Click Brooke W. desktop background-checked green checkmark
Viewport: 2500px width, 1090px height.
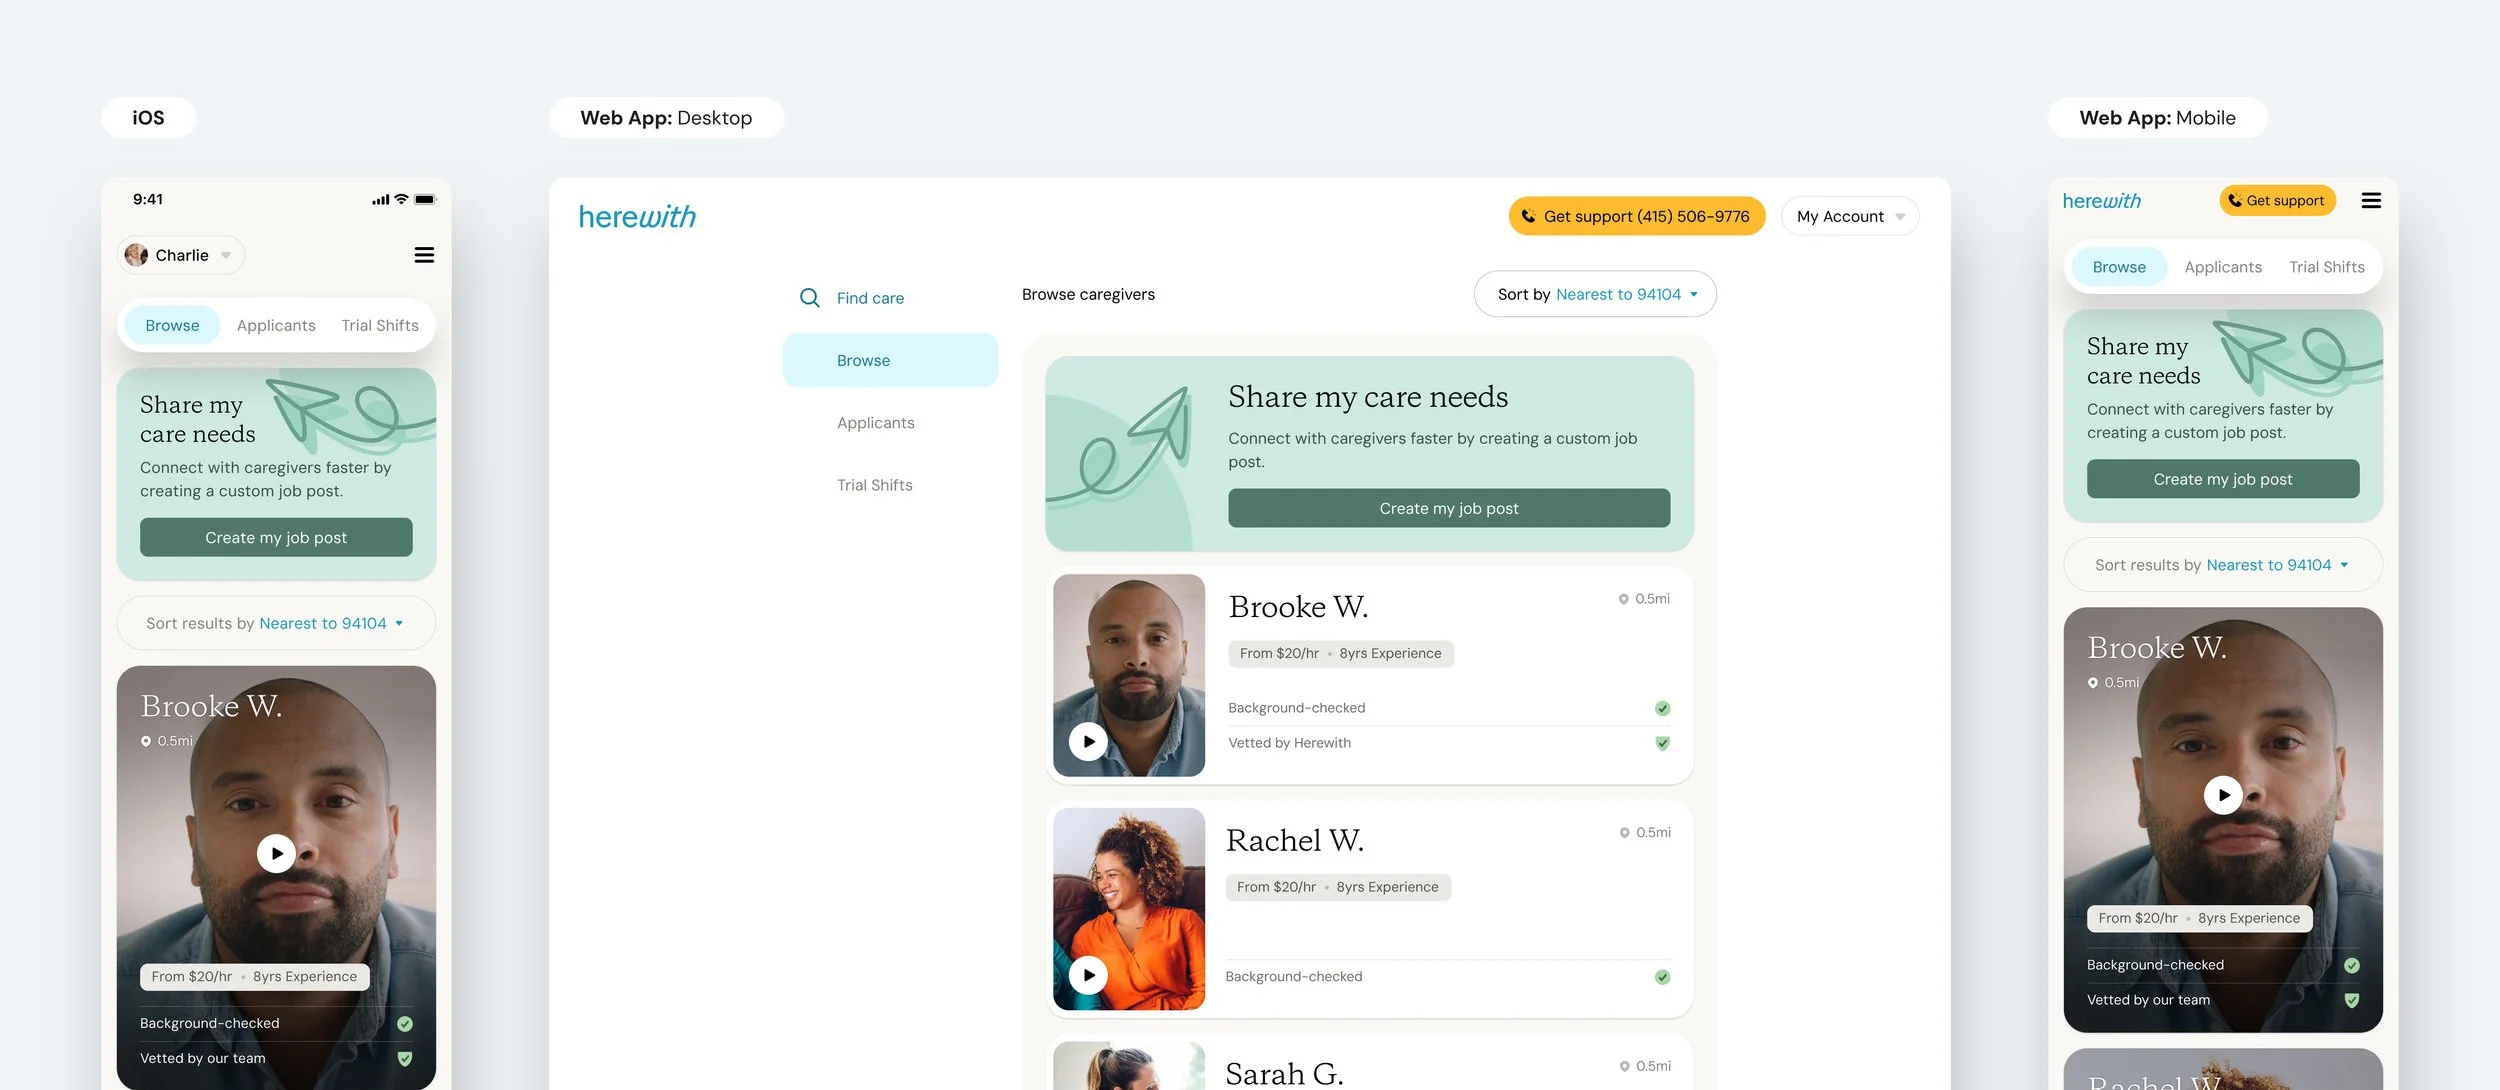[1662, 708]
